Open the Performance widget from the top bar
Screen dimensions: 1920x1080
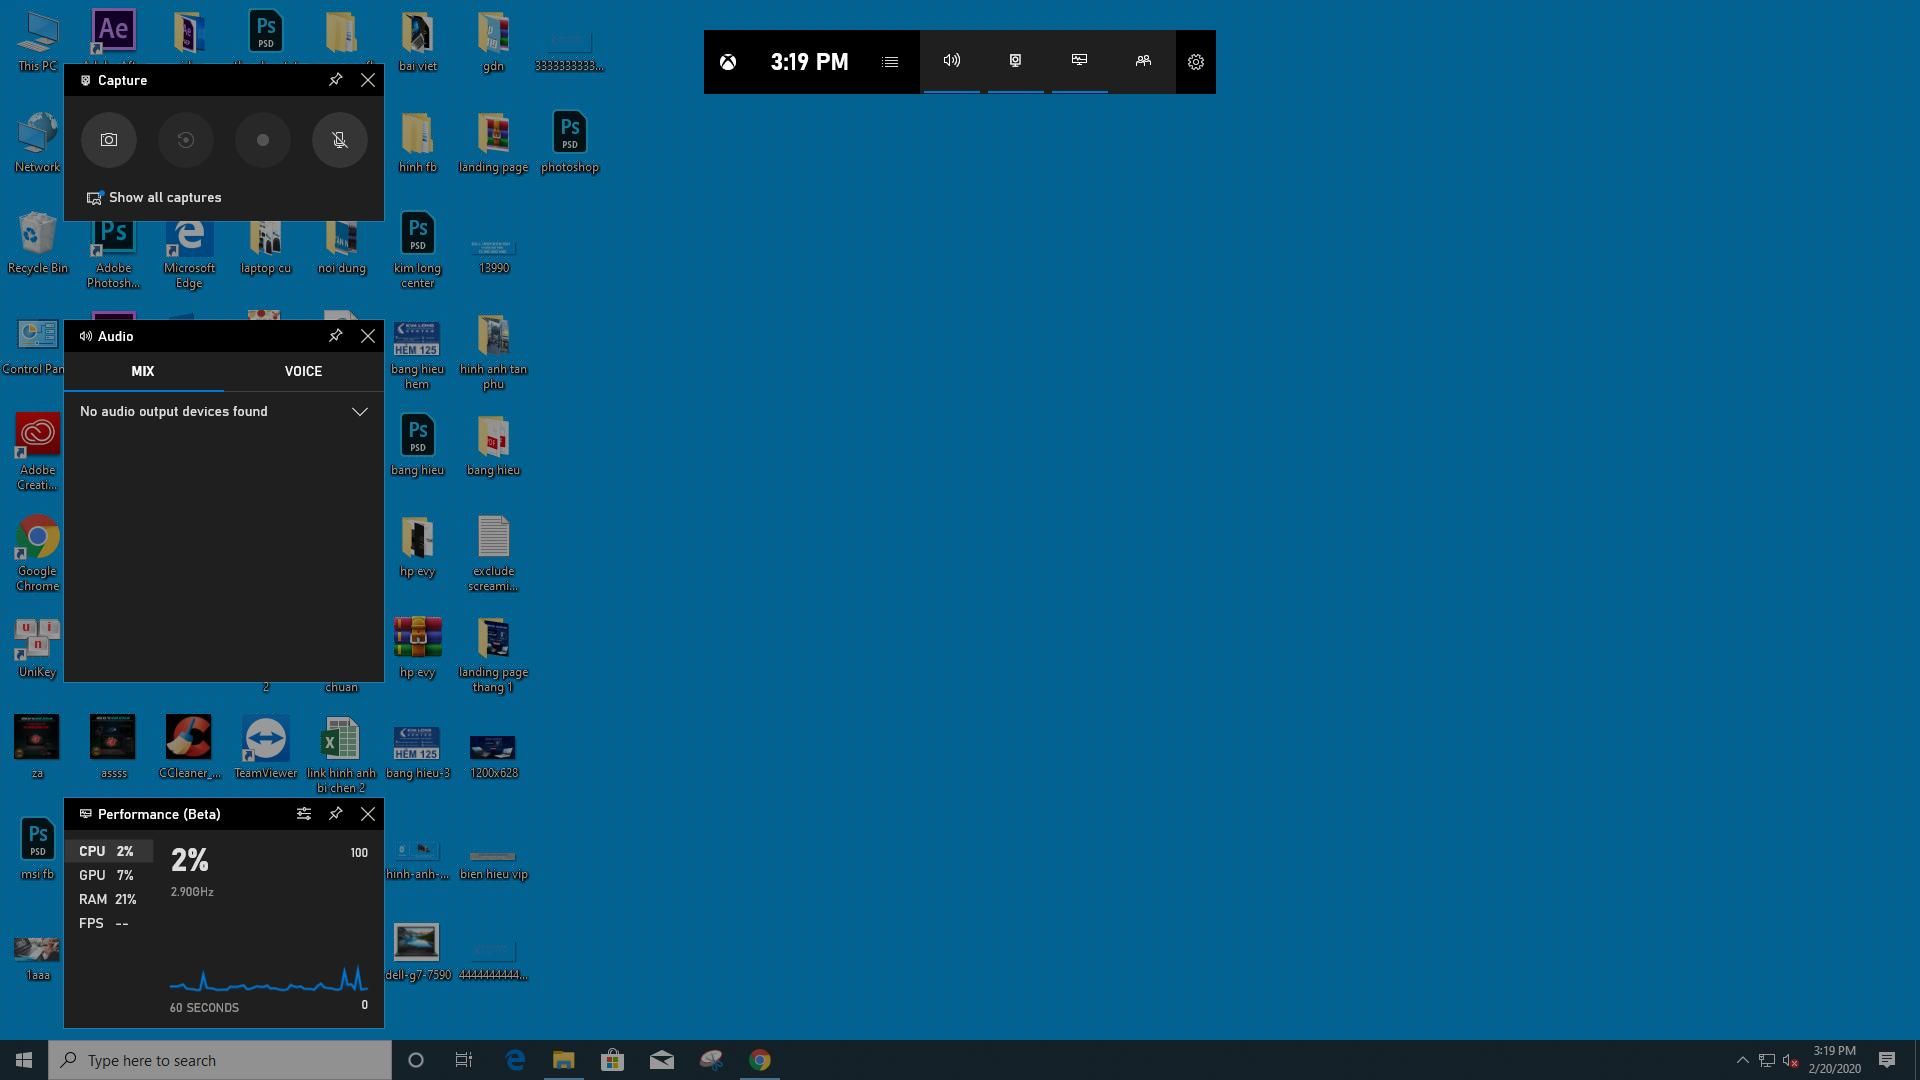(x=1079, y=61)
